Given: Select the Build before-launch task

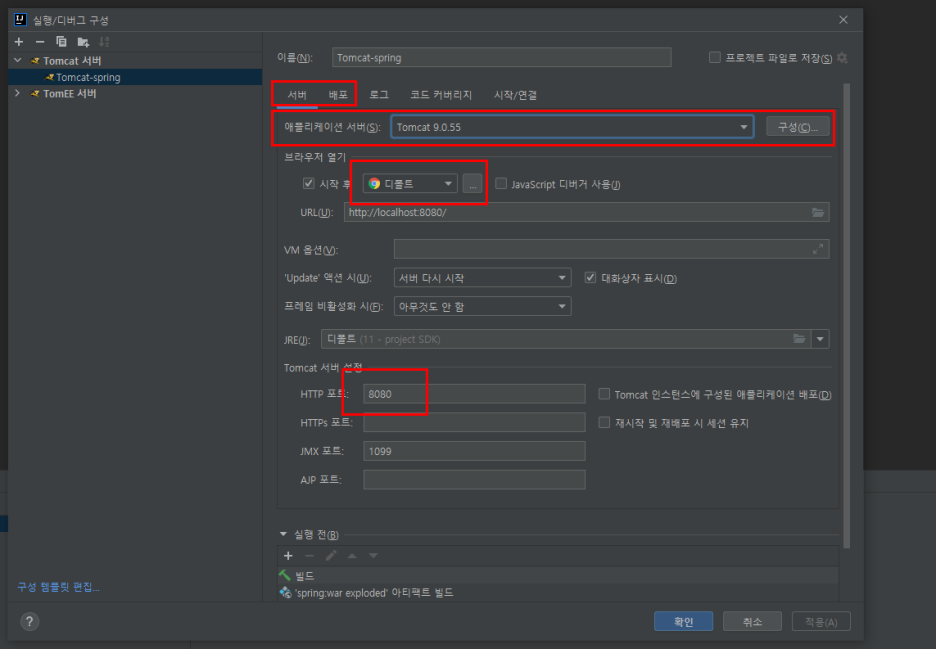Looking at the screenshot, I should (x=558, y=576).
